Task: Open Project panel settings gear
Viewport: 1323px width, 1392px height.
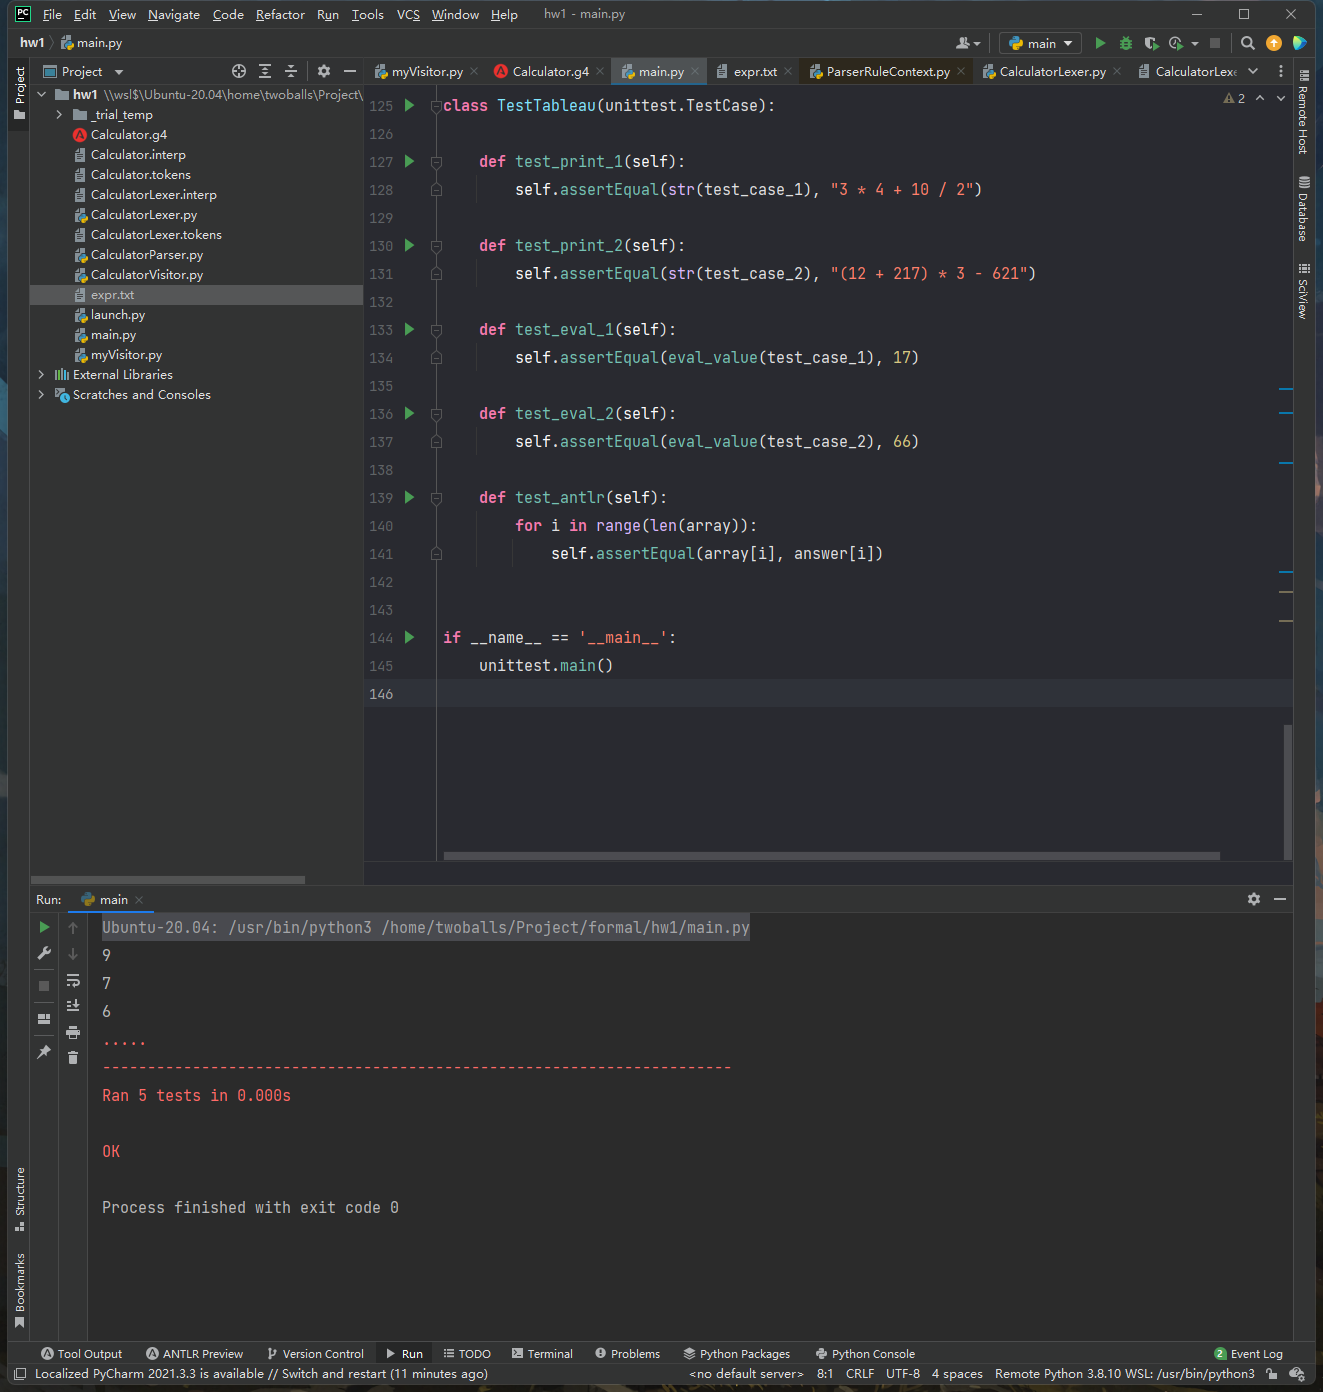Action: tap(323, 71)
